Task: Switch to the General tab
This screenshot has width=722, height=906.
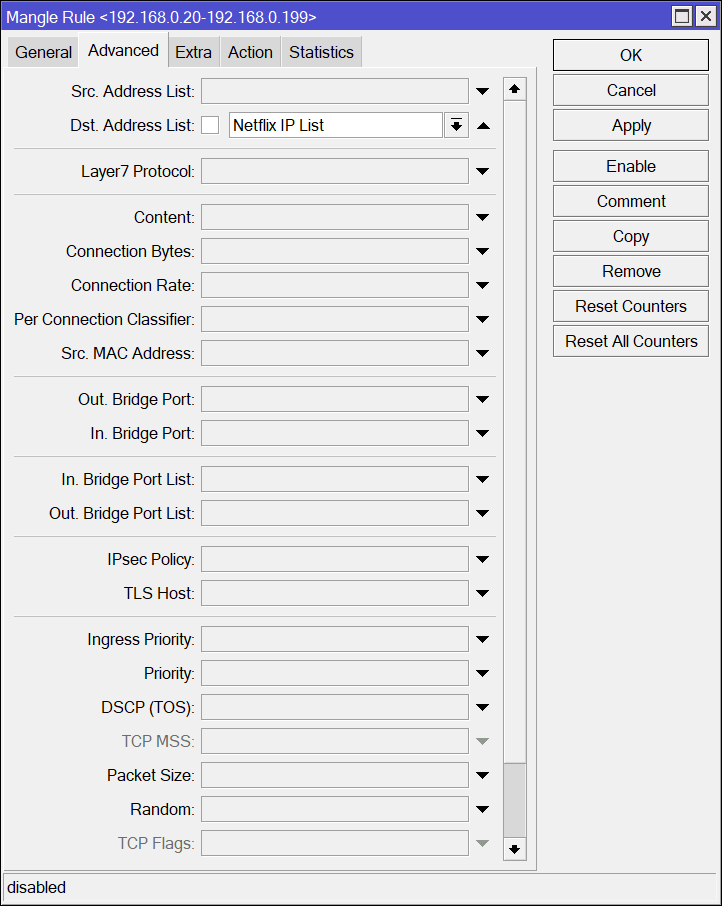Action: coord(44,52)
